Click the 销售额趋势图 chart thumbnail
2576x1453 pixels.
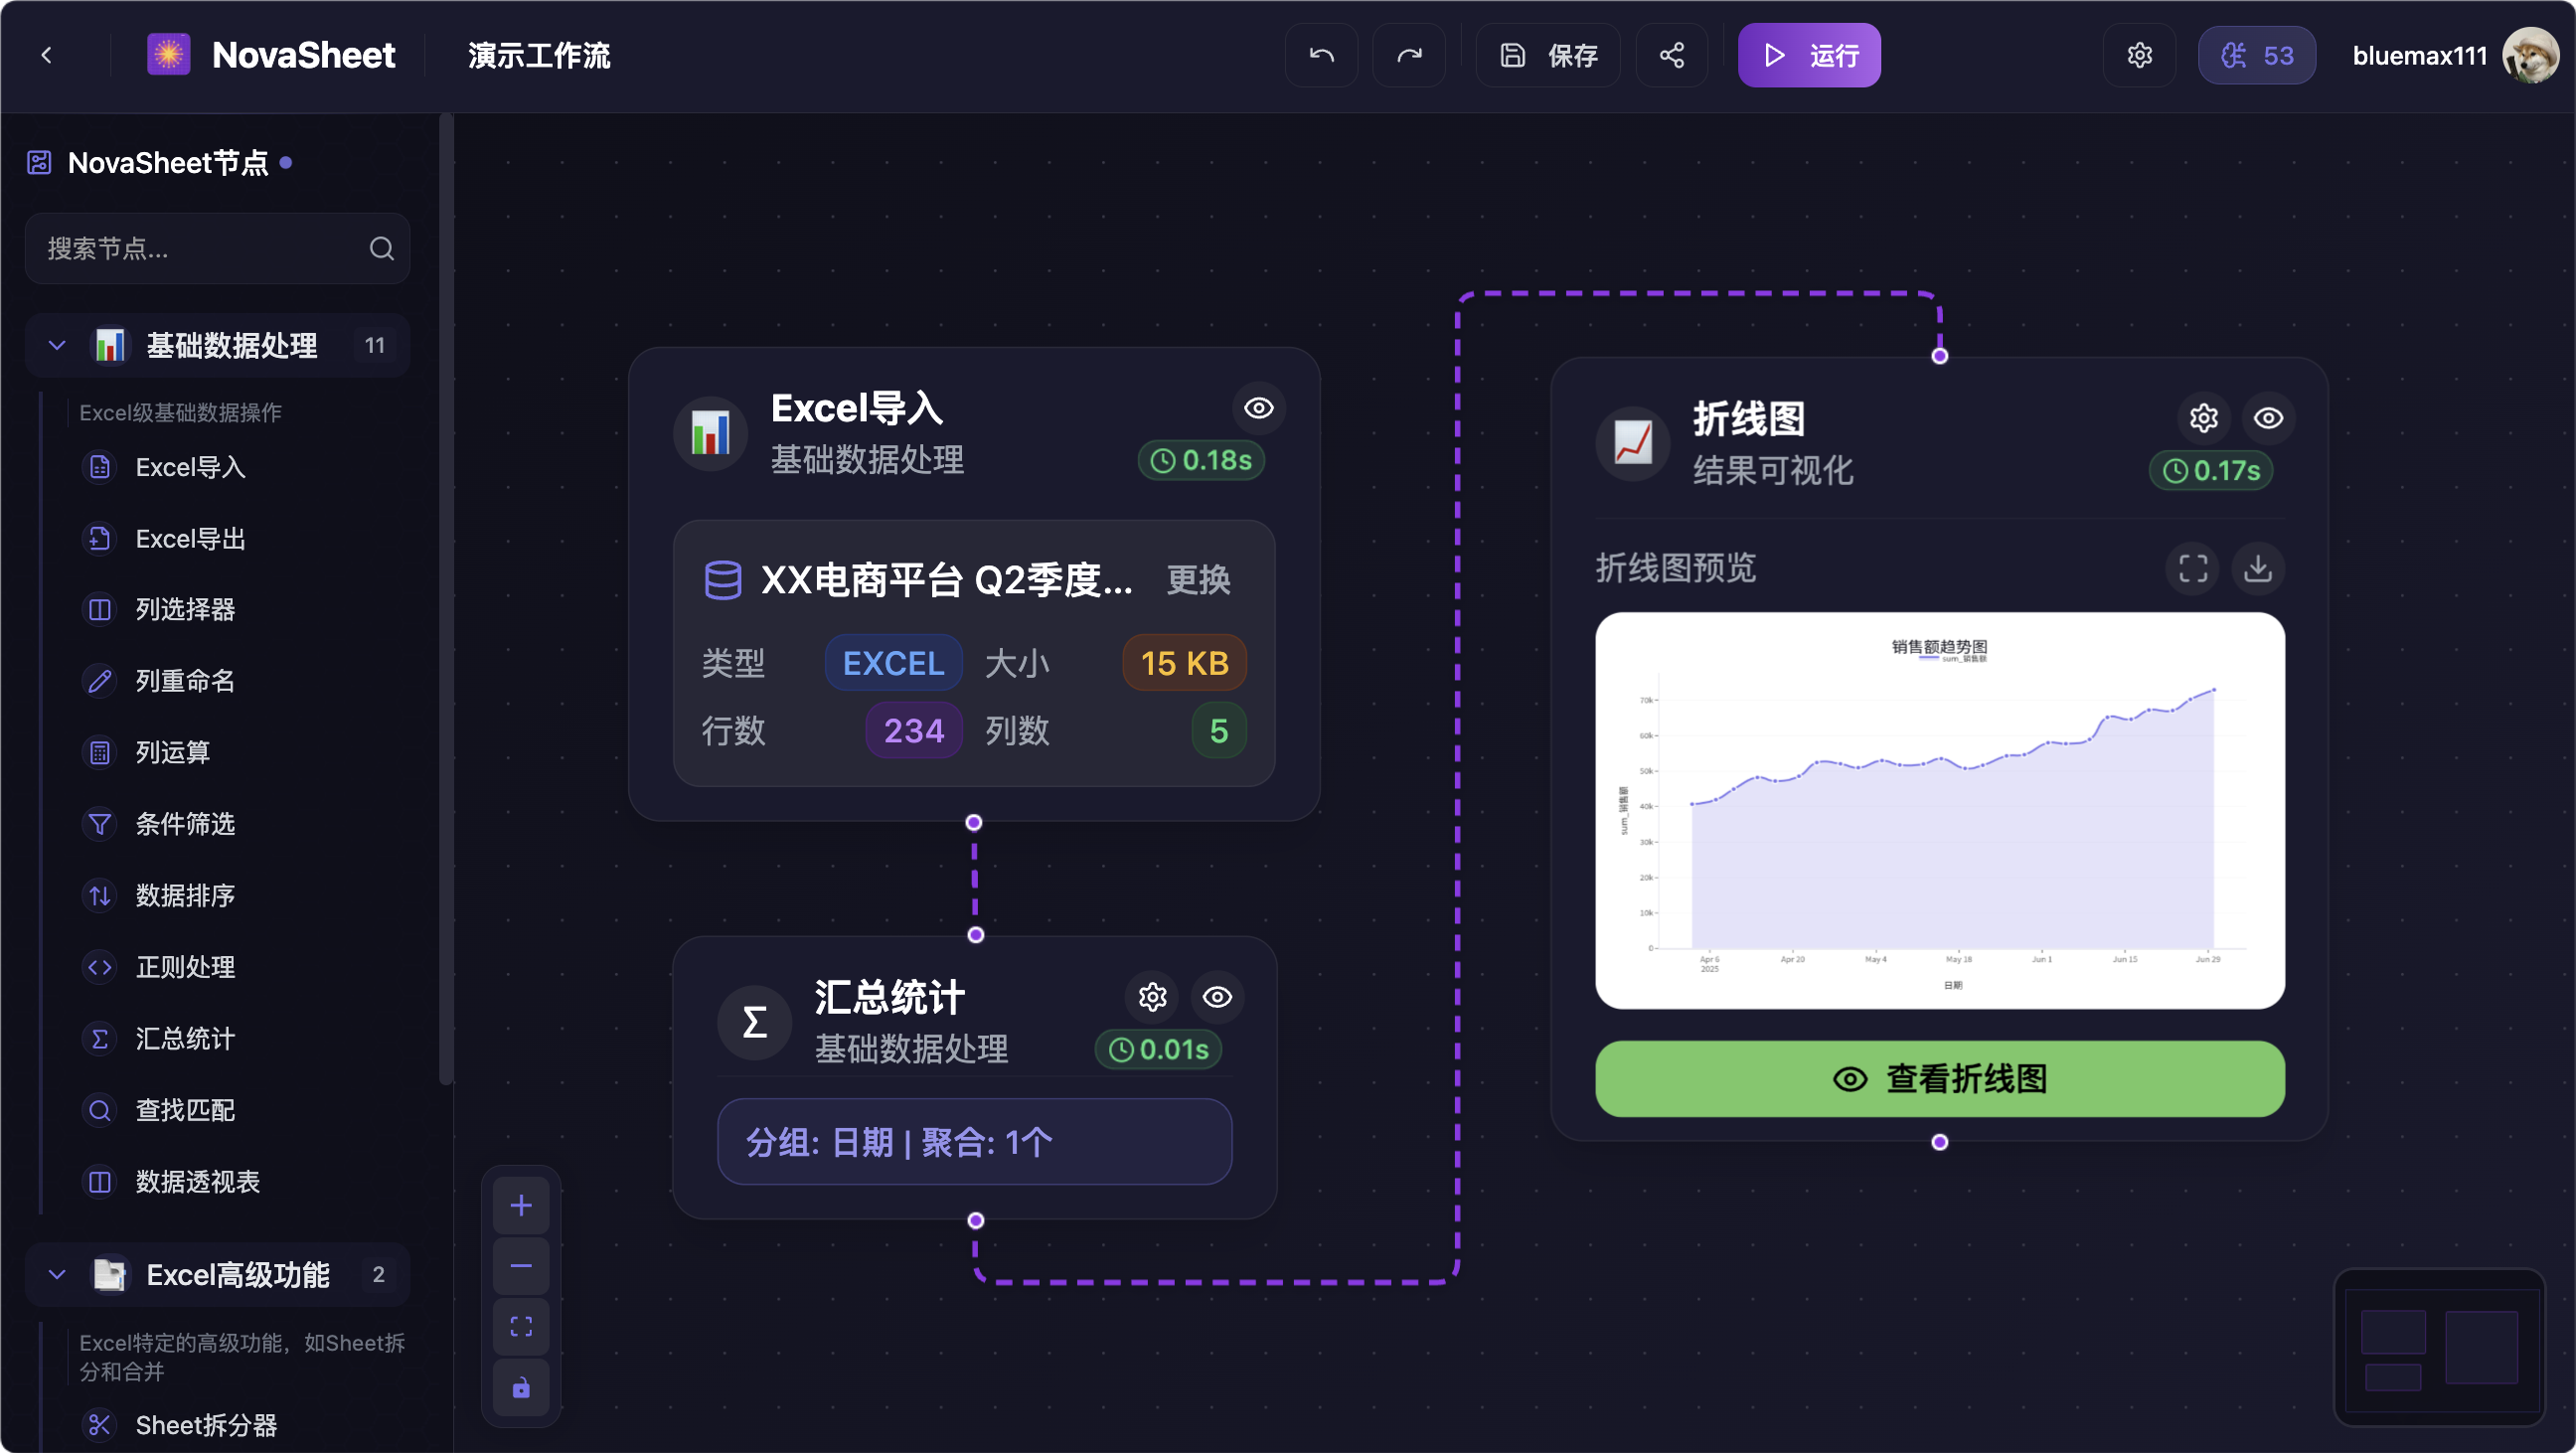(1939, 810)
